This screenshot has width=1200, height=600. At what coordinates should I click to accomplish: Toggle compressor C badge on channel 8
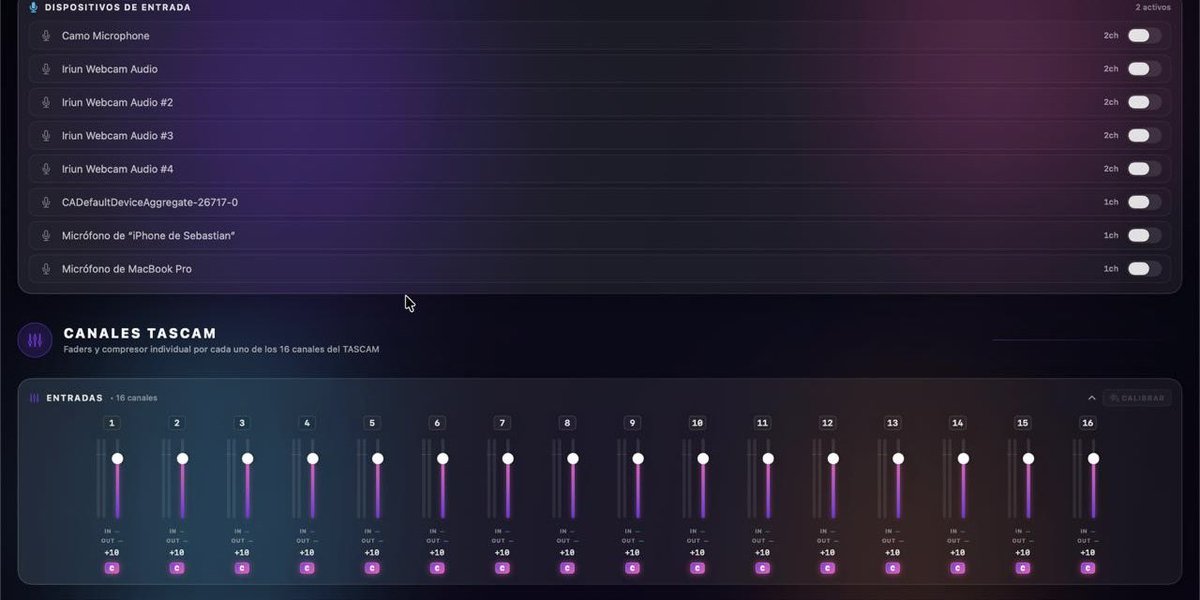[x=567, y=568]
